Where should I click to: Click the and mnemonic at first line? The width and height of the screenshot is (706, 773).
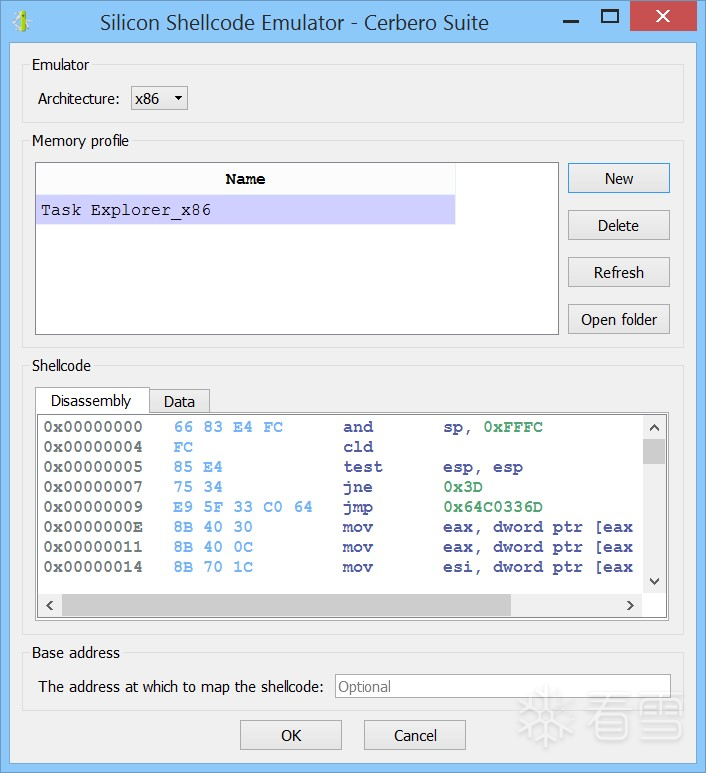point(358,427)
